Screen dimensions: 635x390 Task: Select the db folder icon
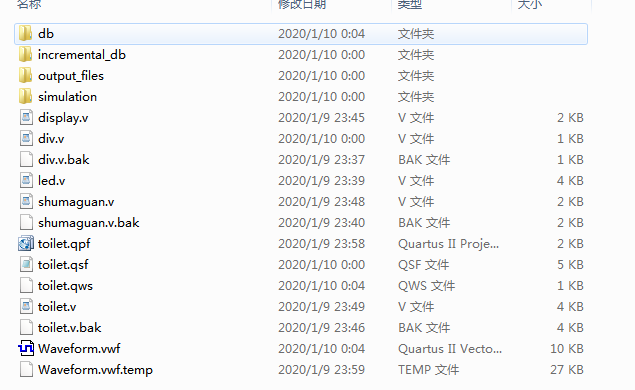pos(26,34)
